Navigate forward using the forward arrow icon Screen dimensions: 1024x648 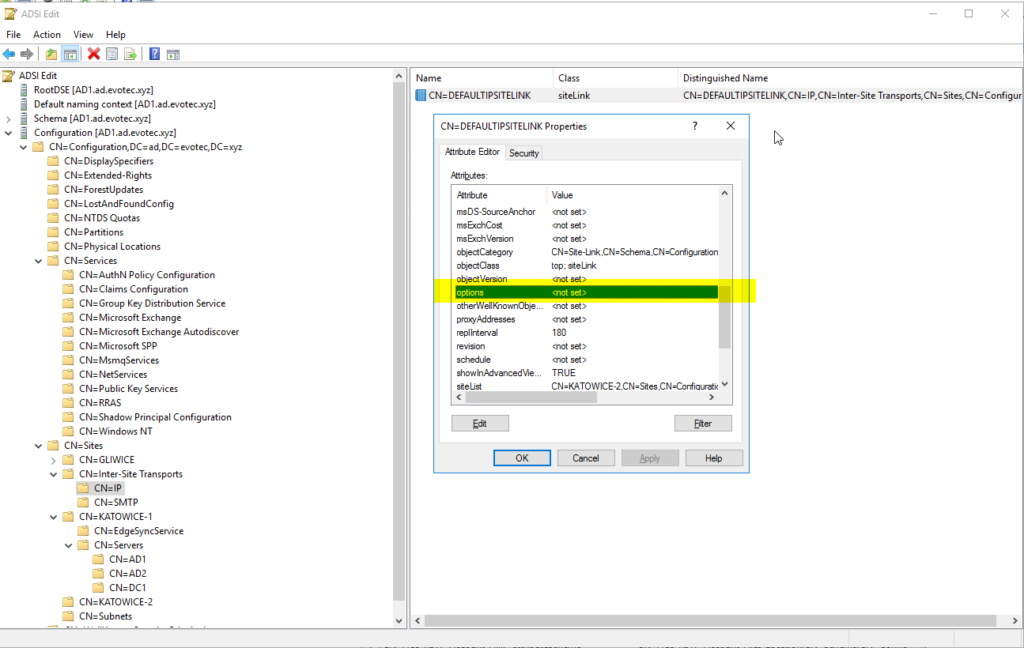click(x=25, y=53)
